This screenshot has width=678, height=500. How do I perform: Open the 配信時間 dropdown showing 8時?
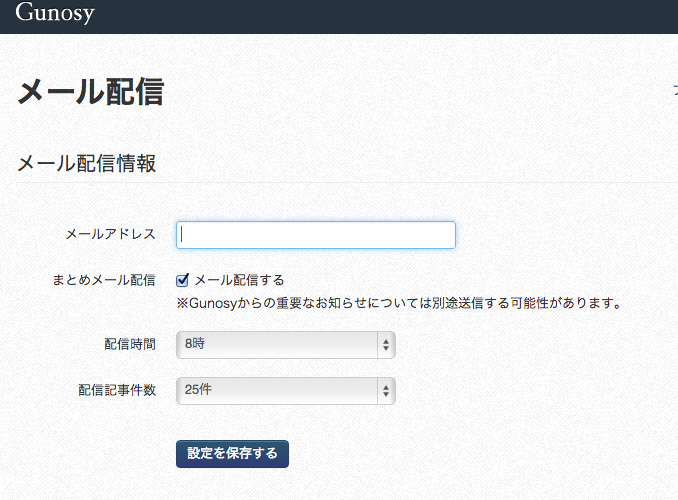[286, 345]
